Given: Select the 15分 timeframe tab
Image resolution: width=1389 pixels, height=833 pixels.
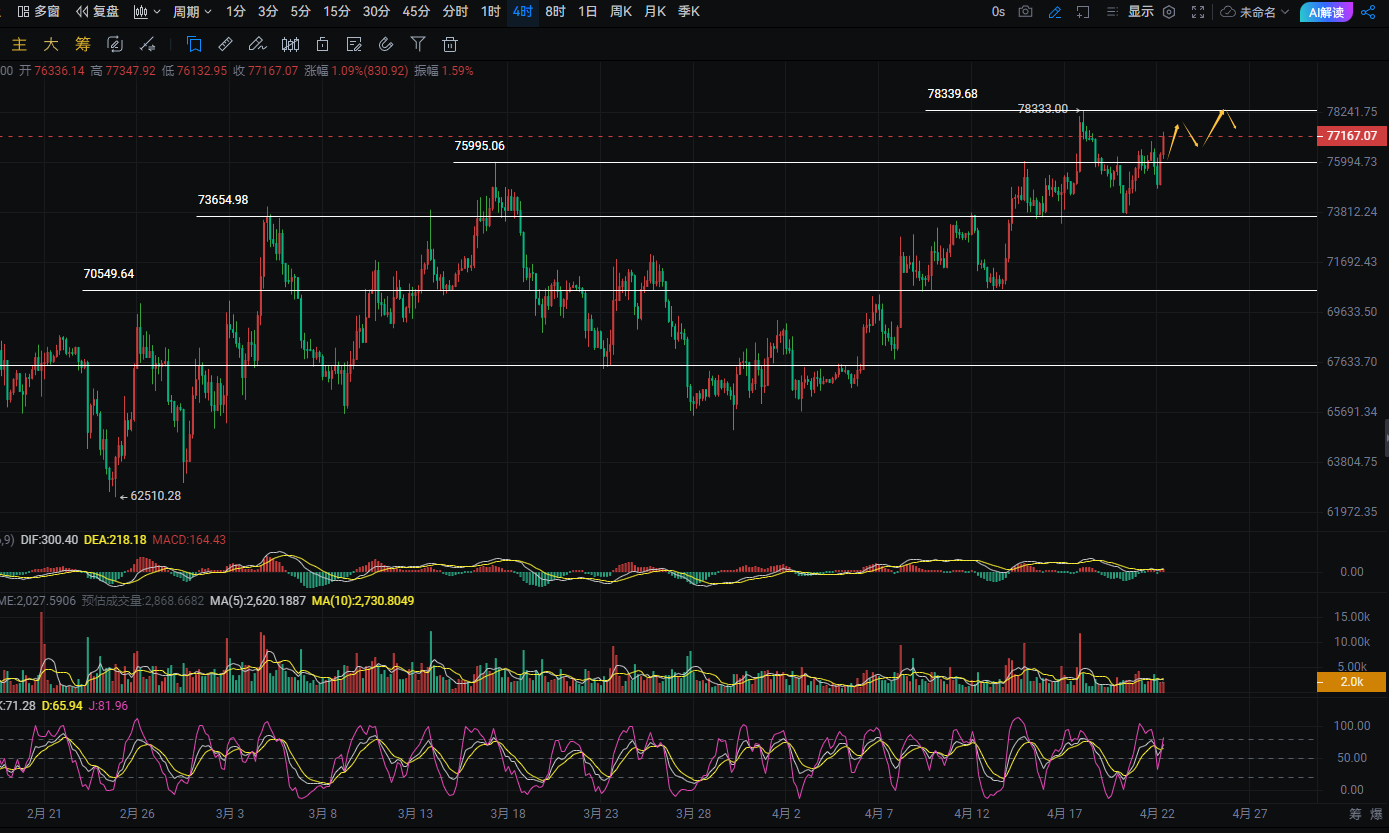Looking at the screenshot, I should pos(337,12).
